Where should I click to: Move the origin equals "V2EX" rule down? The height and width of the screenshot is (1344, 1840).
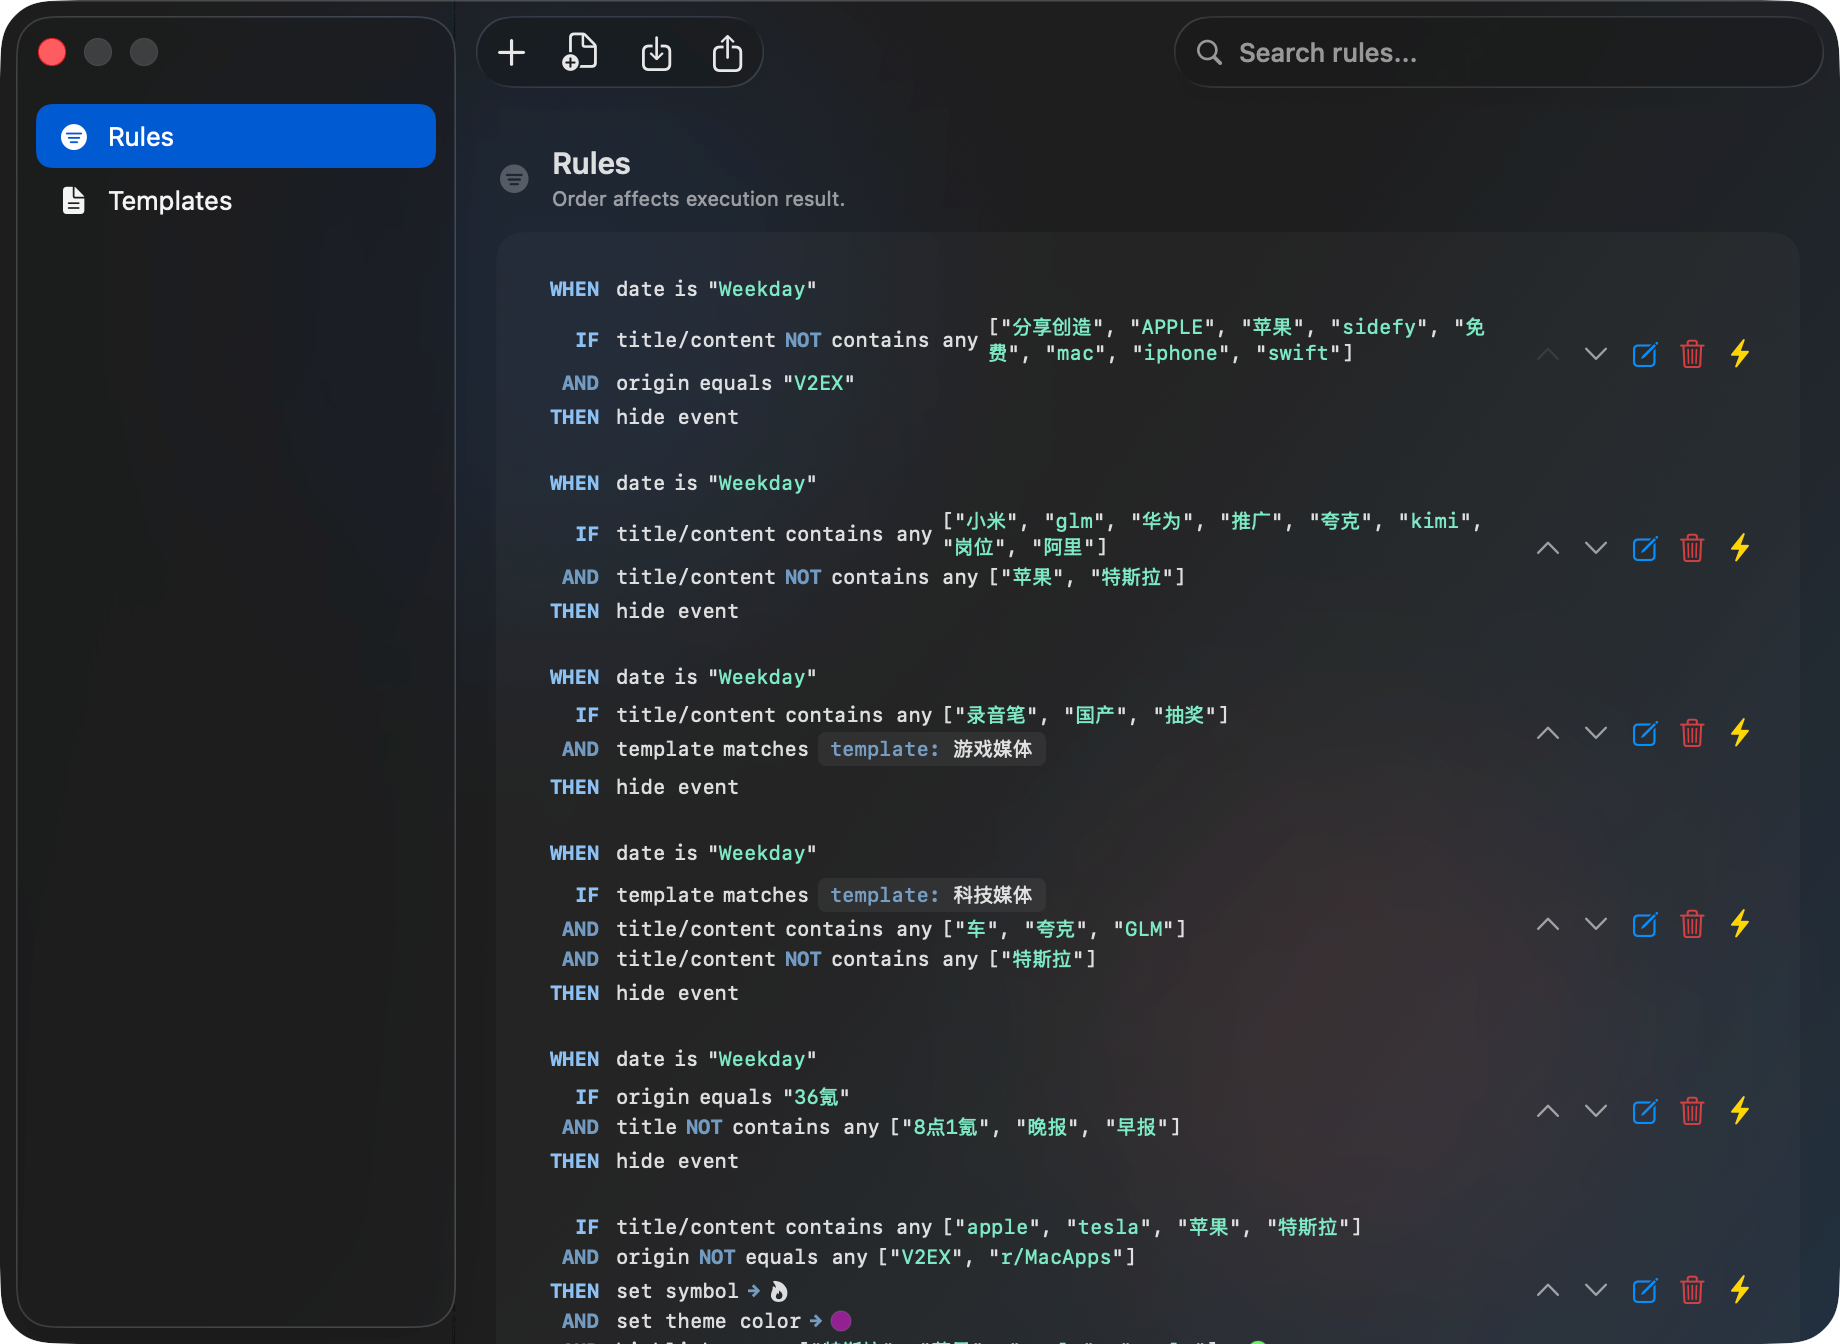[1596, 354]
